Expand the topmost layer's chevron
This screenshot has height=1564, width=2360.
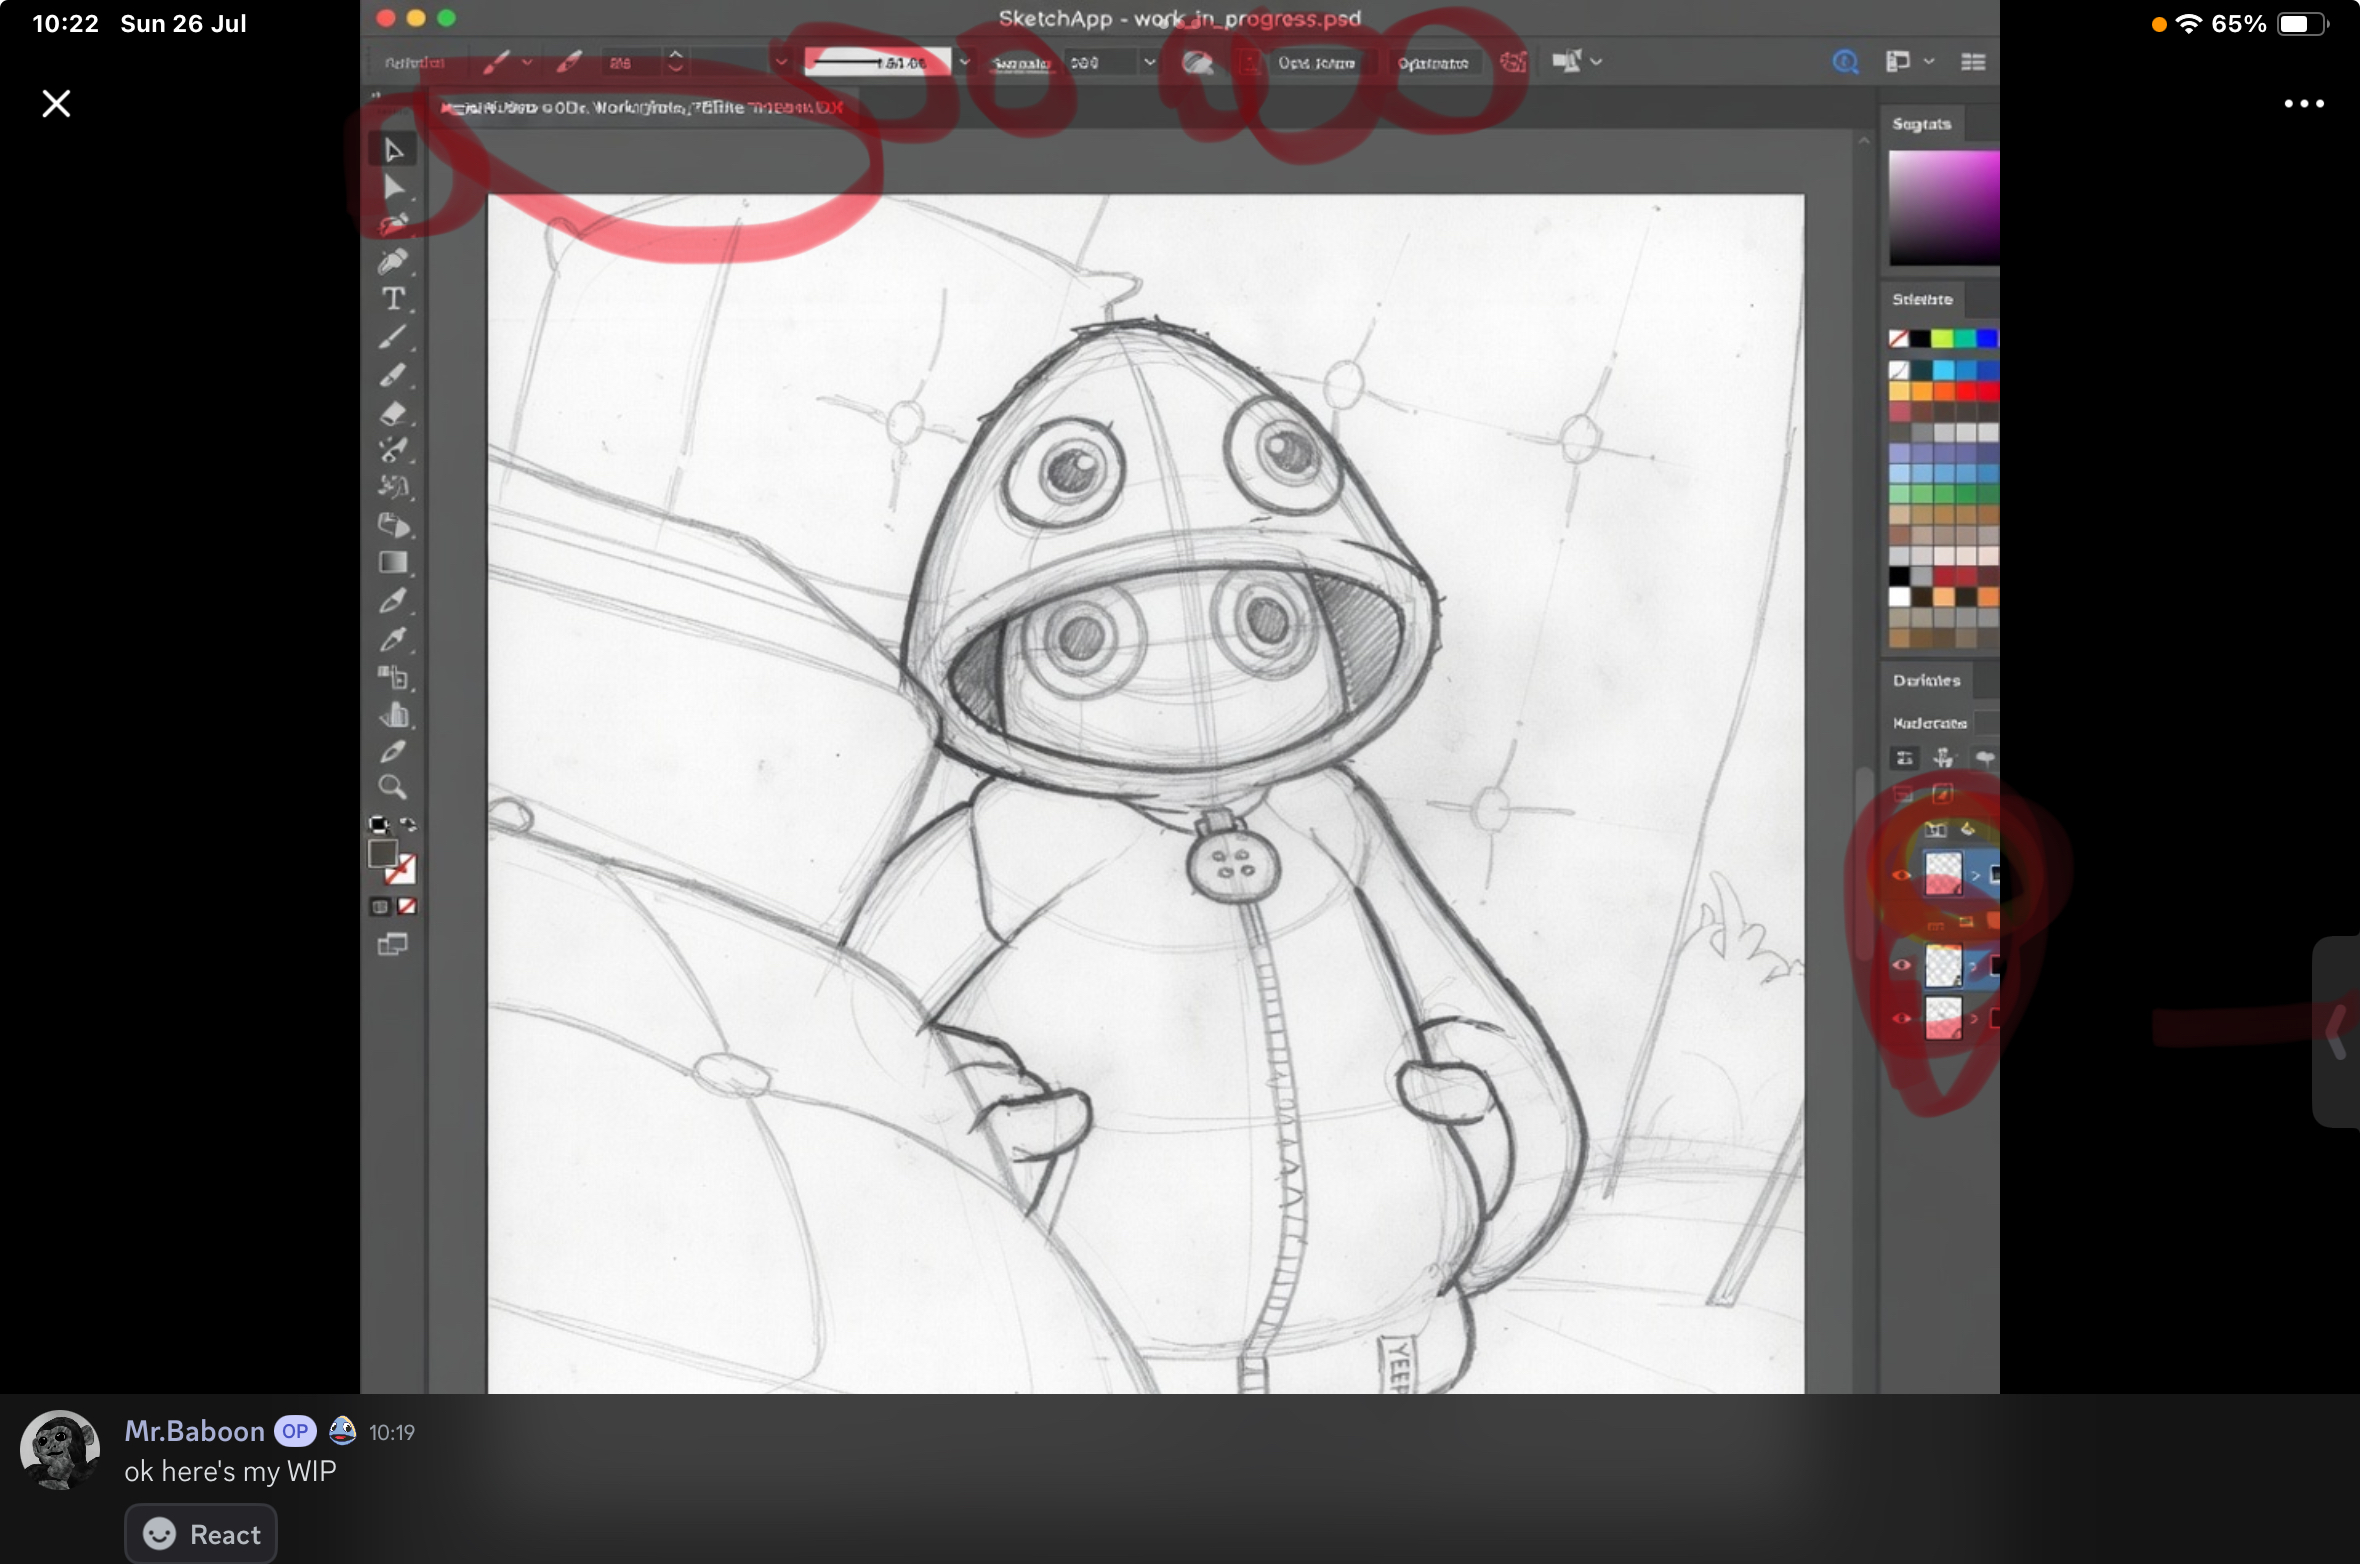[1975, 876]
